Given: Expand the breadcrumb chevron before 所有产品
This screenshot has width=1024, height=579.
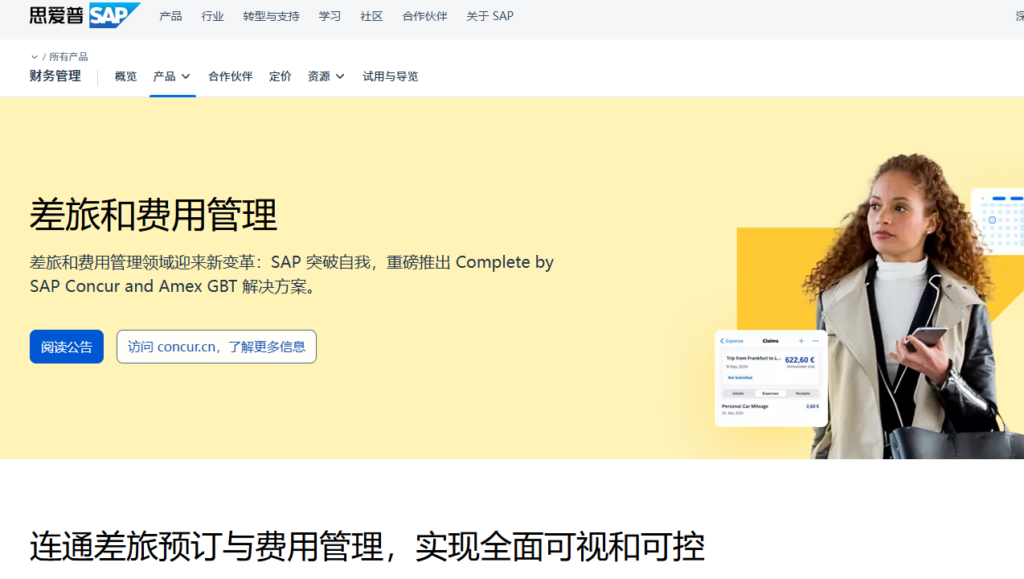Looking at the screenshot, I should coord(34,57).
